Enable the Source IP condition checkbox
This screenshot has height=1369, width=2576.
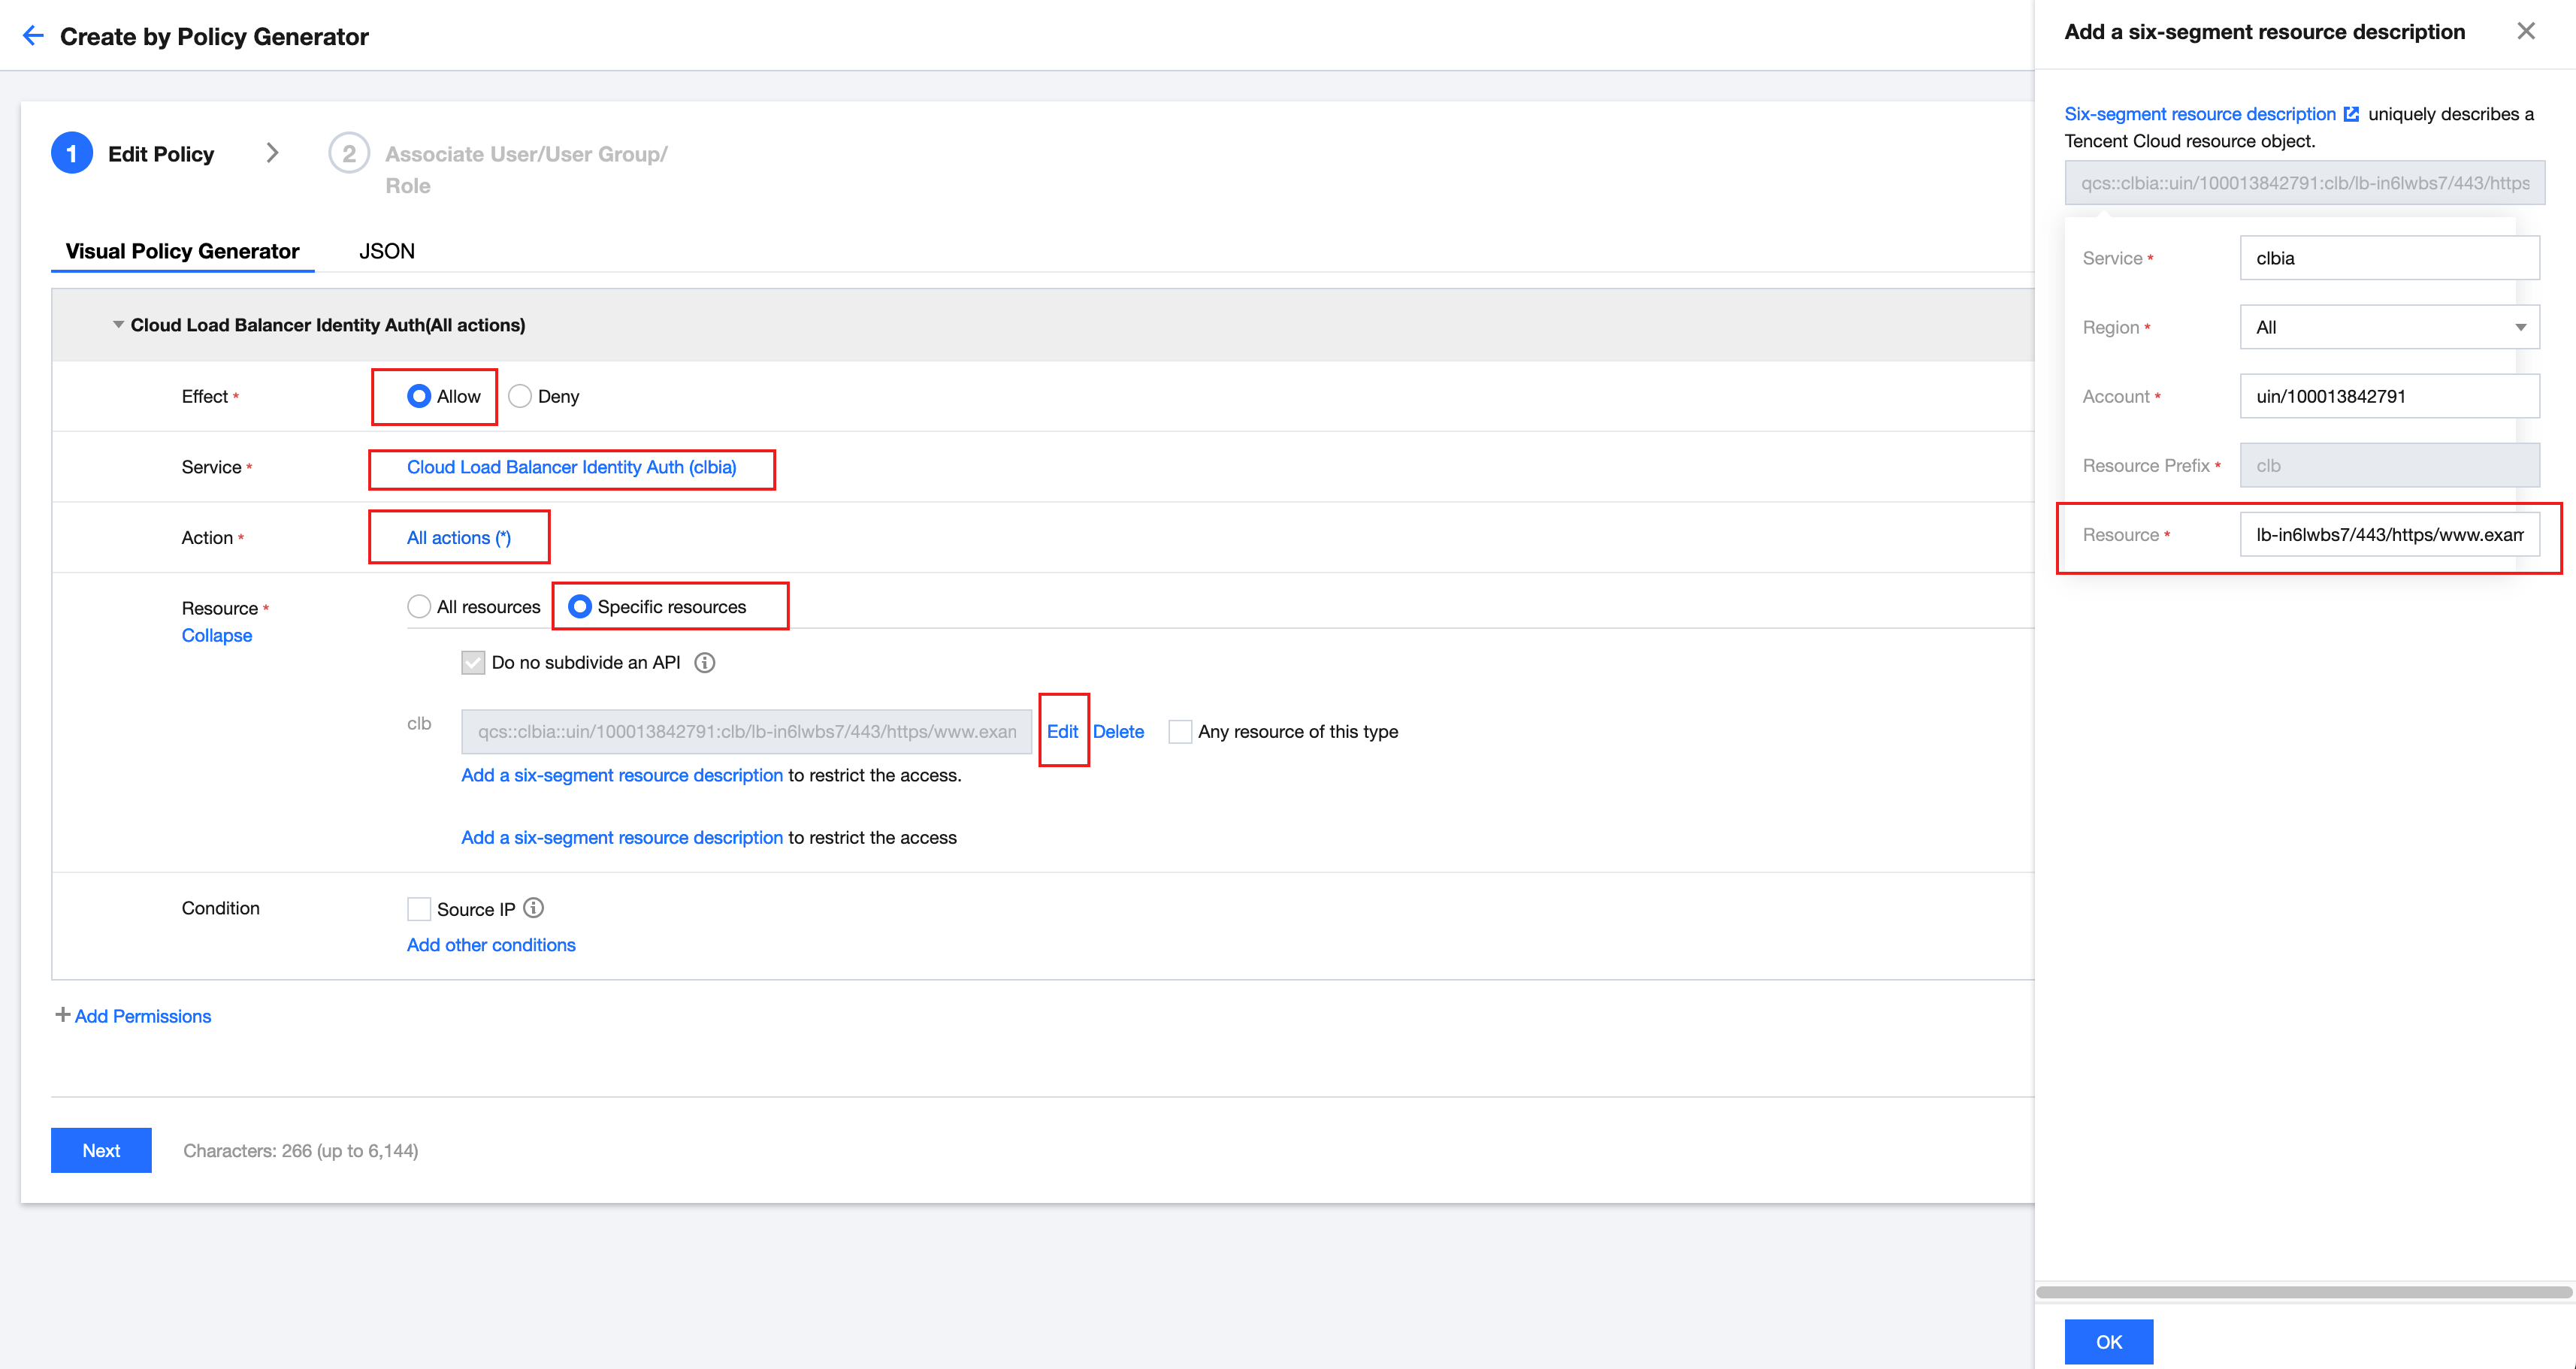pyautogui.click(x=419, y=908)
